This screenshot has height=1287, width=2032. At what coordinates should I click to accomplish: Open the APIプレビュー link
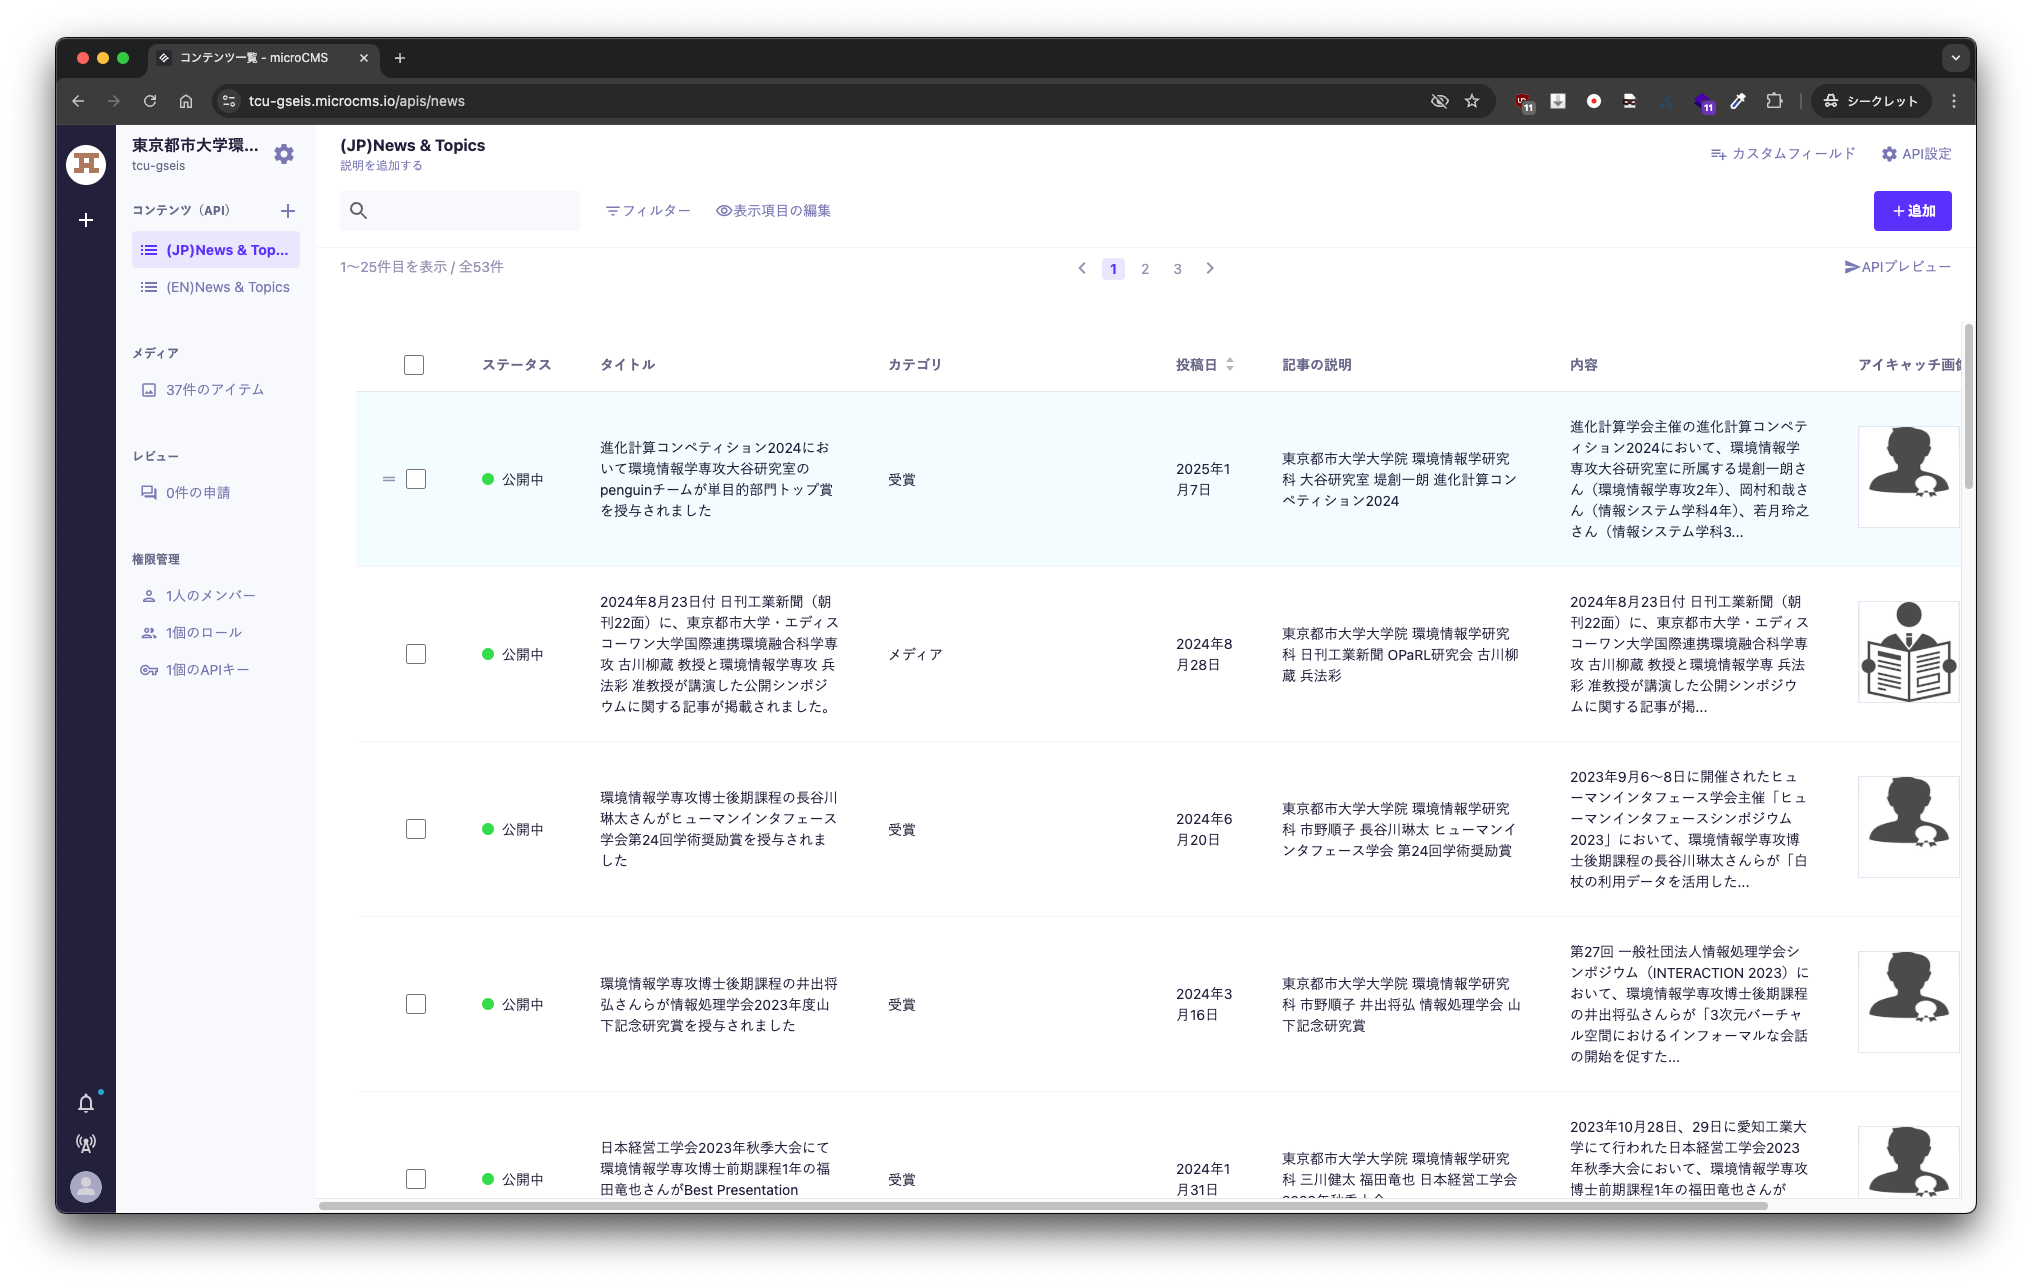click(x=1897, y=267)
